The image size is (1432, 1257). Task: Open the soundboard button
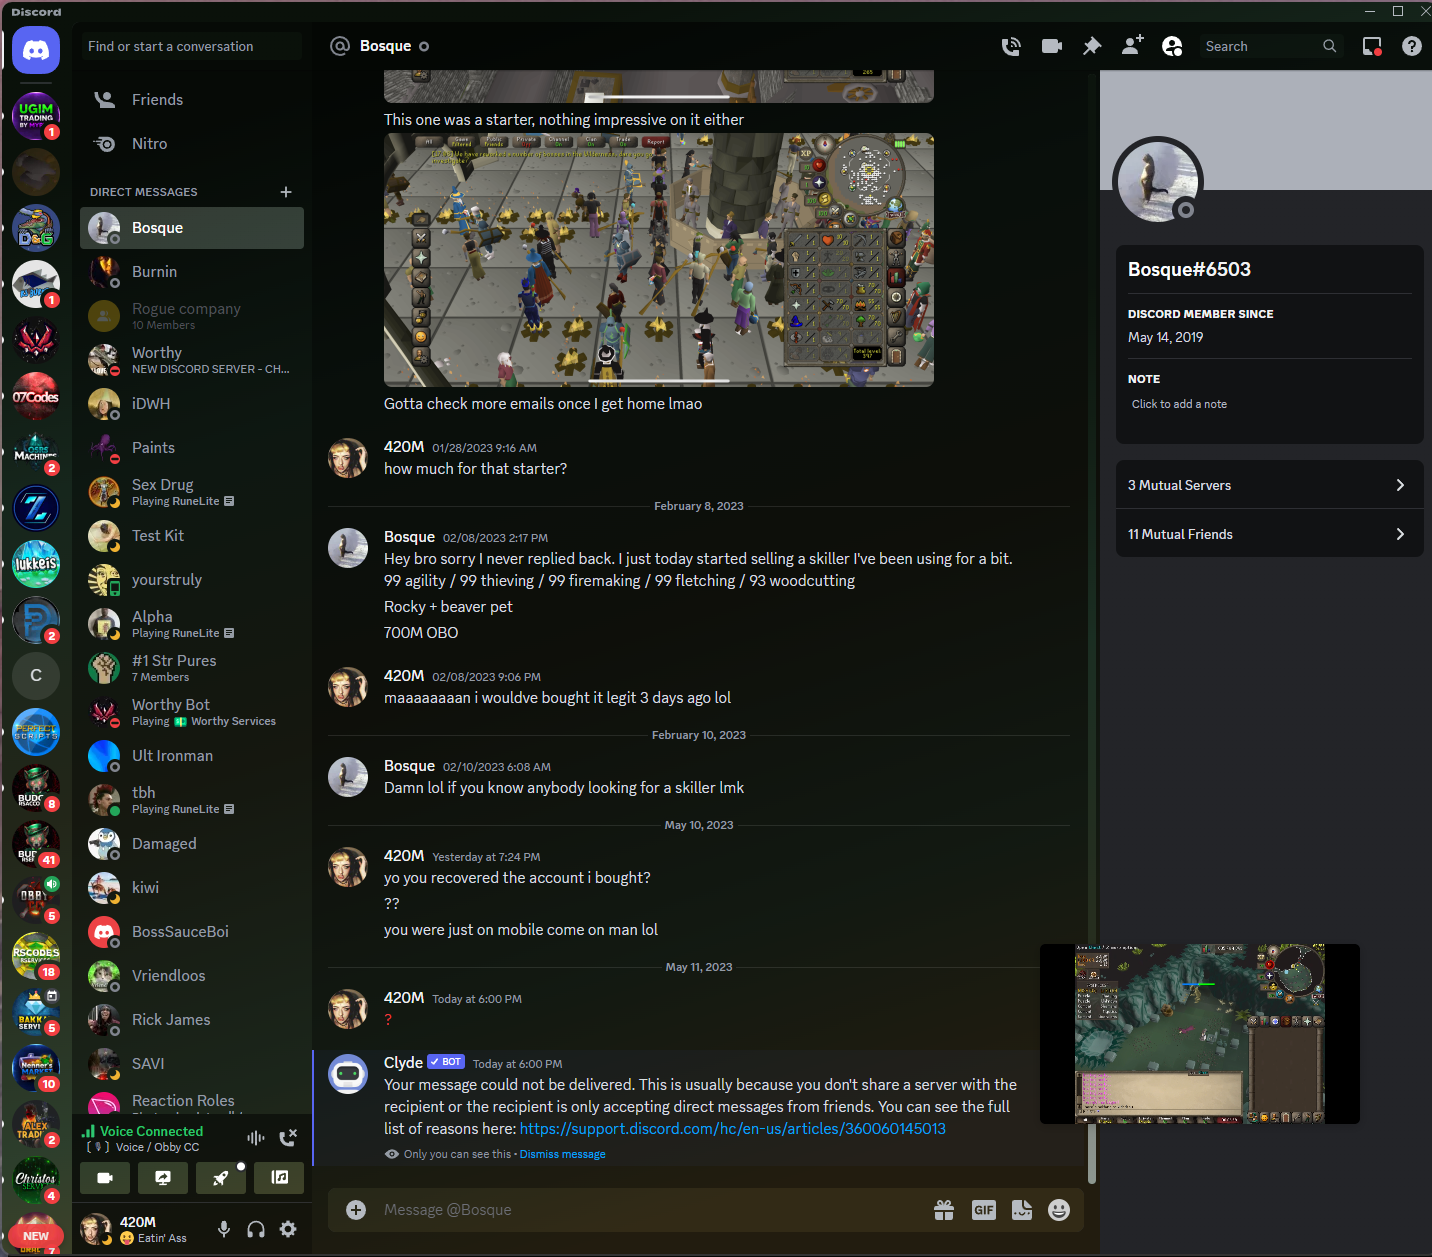[279, 1178]
